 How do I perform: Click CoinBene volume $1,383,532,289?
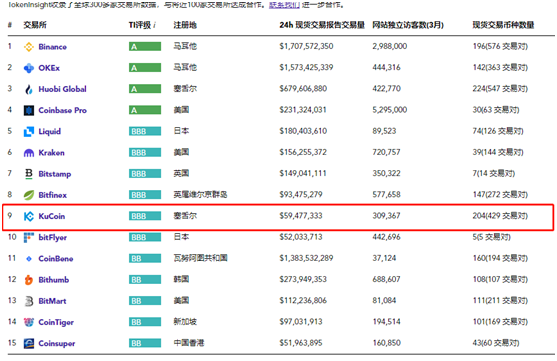coord(306,258)
